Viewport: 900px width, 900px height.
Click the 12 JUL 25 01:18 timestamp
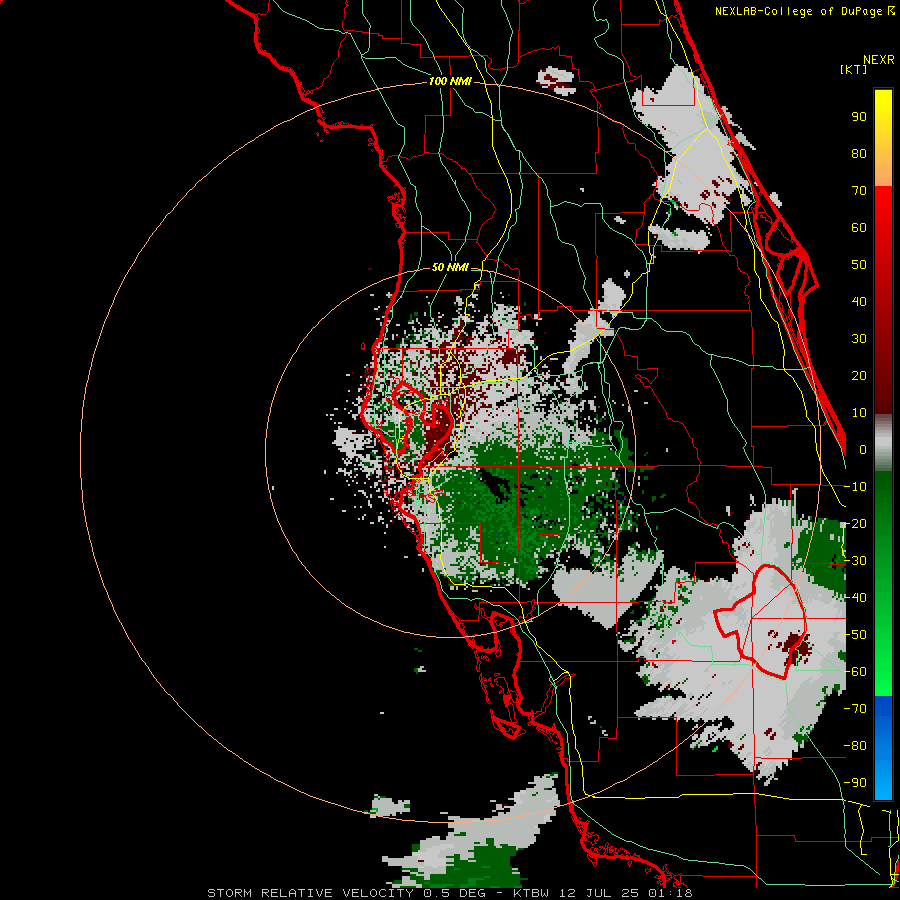click(x=626, y=893)
